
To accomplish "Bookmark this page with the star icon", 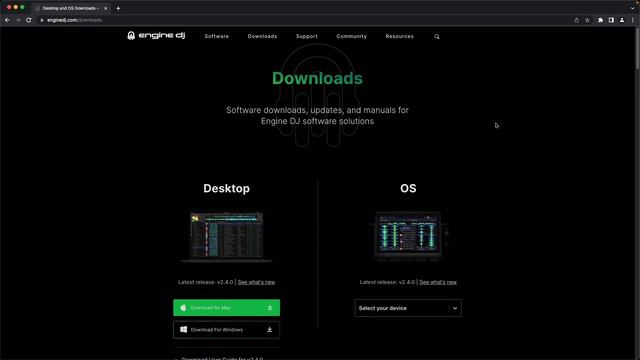I will coord(587,20).
